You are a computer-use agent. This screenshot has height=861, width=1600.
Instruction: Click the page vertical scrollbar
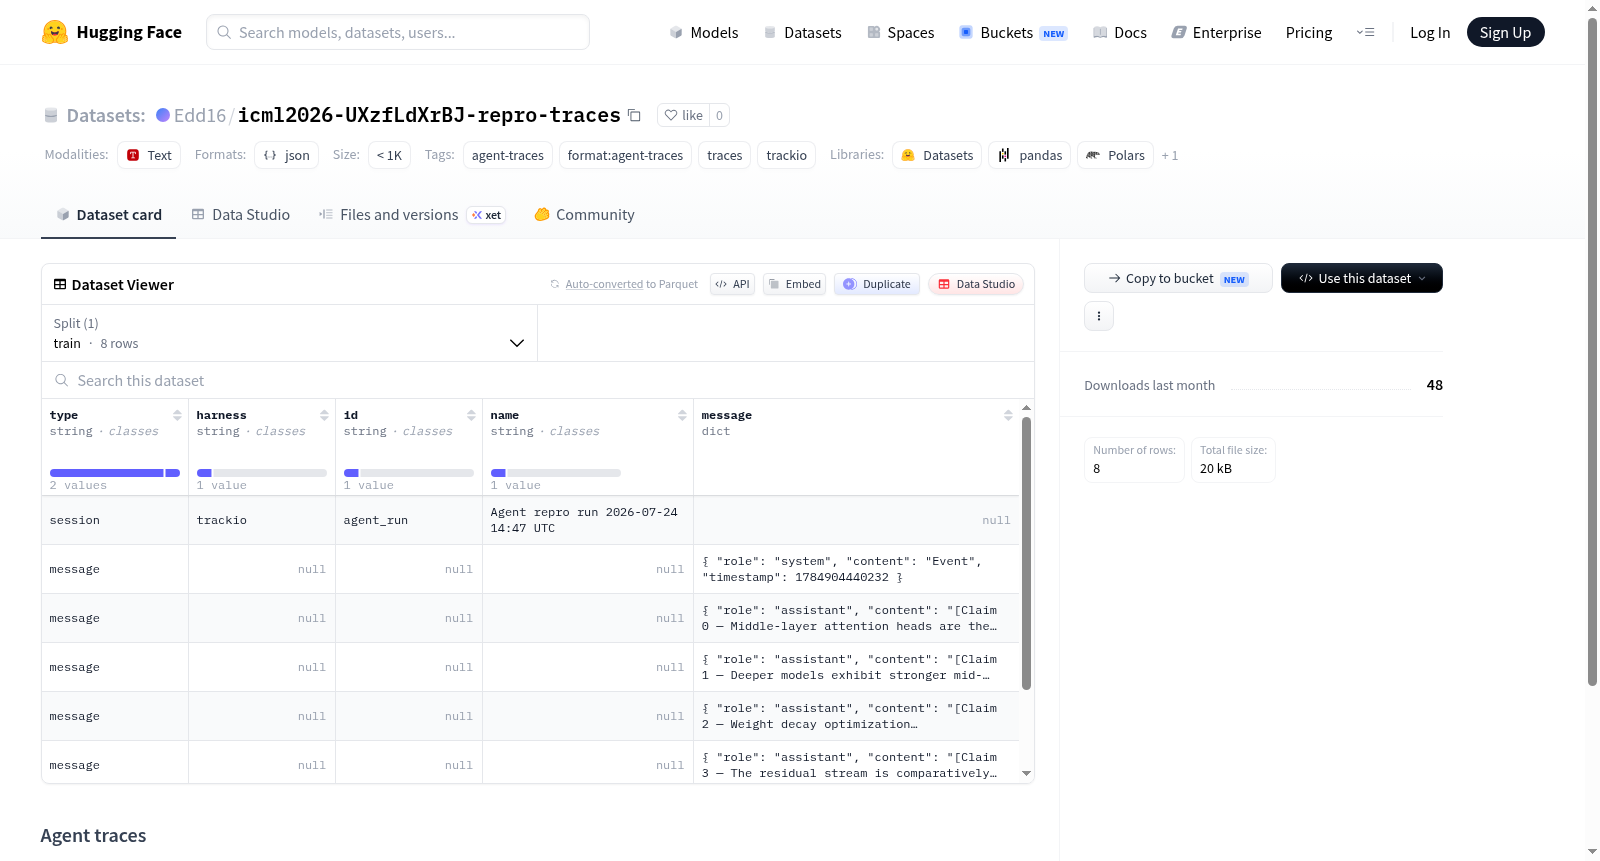(1593, 350)
